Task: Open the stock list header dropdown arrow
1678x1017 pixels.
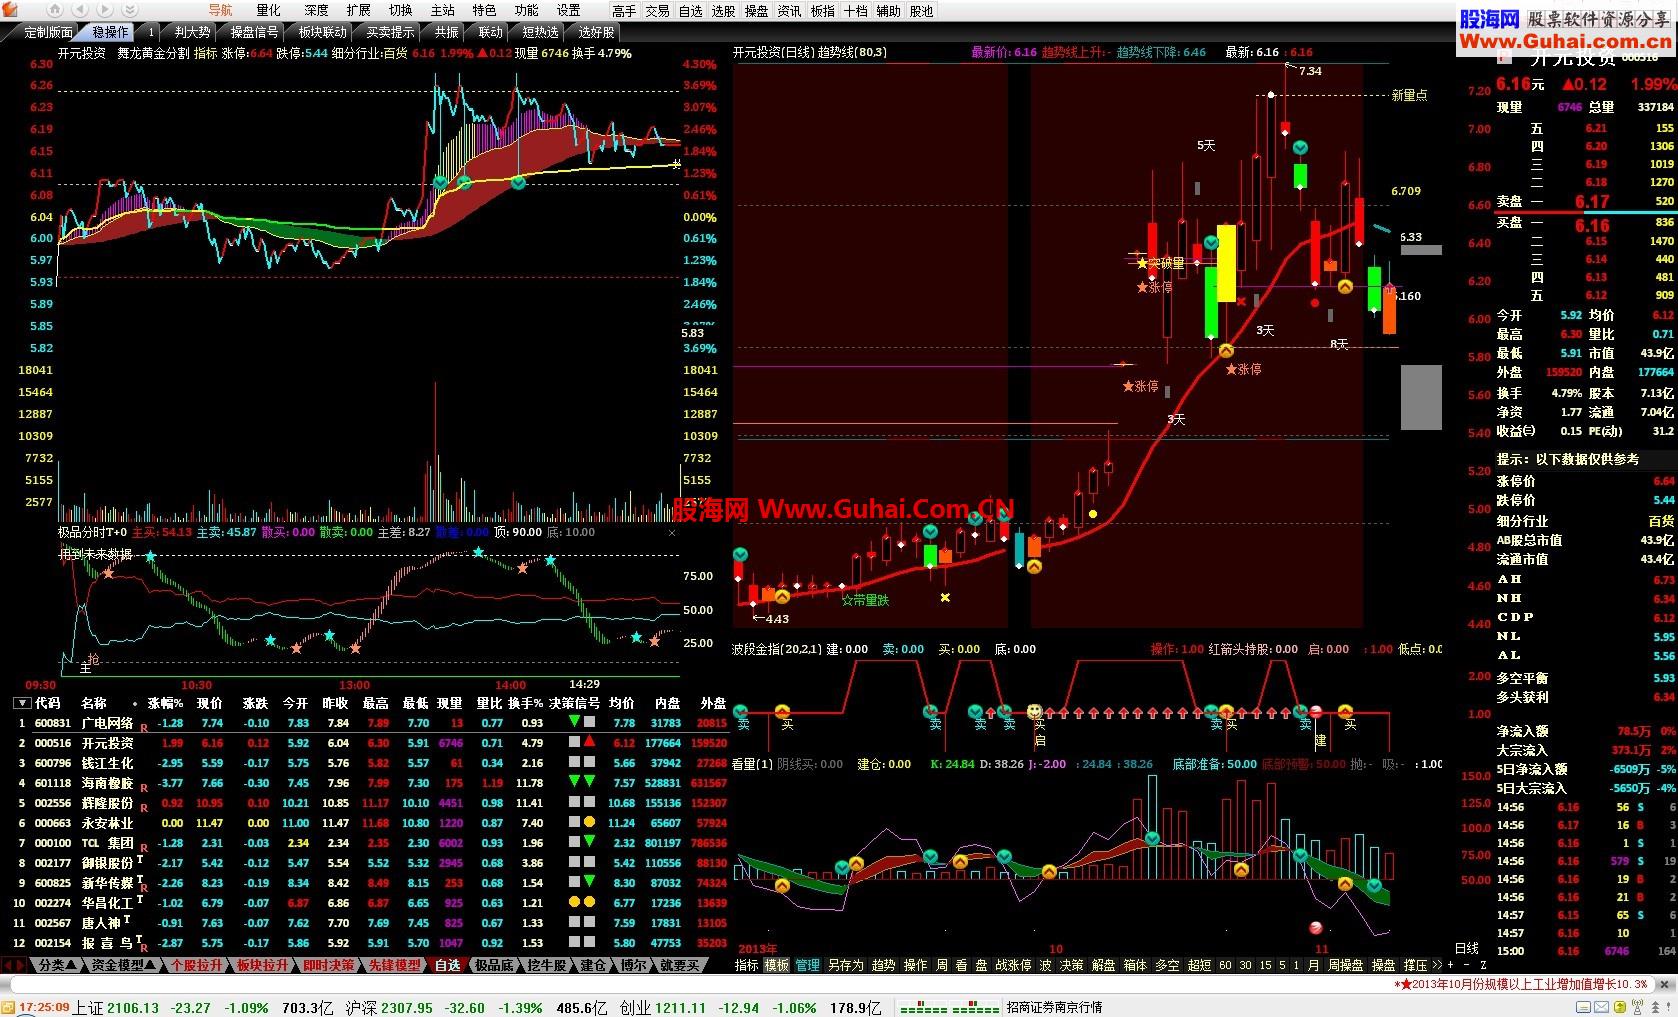Action: [x=23, y=703]
